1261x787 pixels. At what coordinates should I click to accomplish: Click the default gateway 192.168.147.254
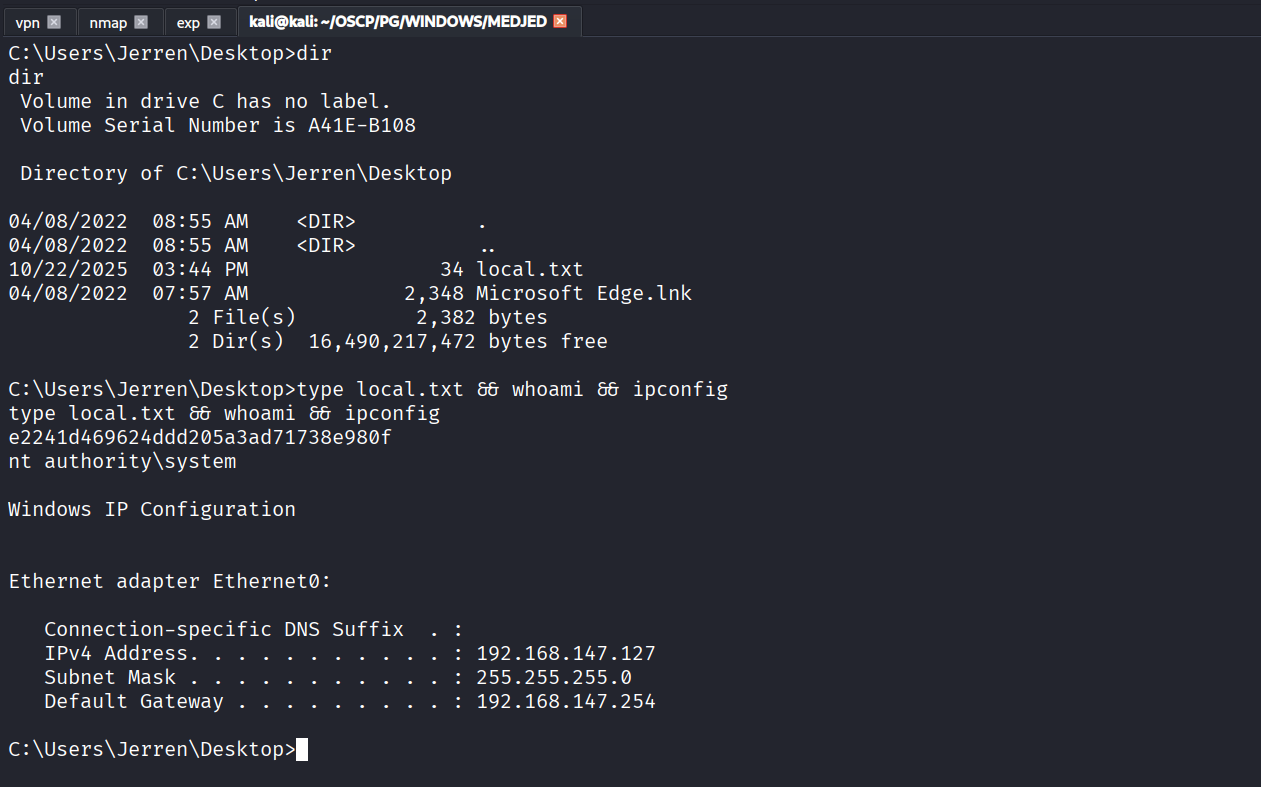click(x=566, y=701)
